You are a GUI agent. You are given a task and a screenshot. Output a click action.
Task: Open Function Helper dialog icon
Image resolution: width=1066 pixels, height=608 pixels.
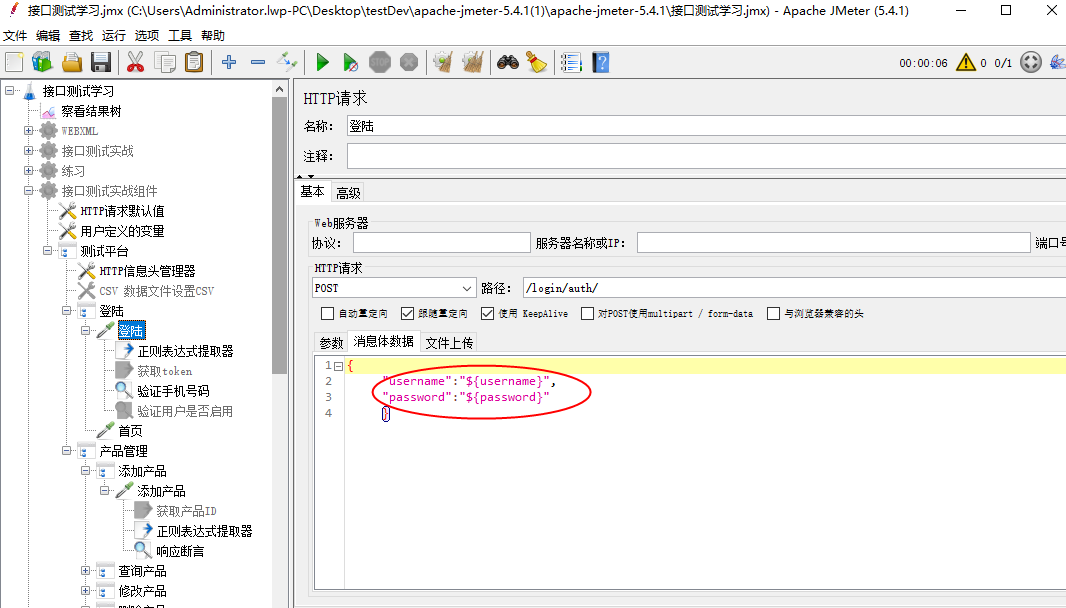[571, 63]
